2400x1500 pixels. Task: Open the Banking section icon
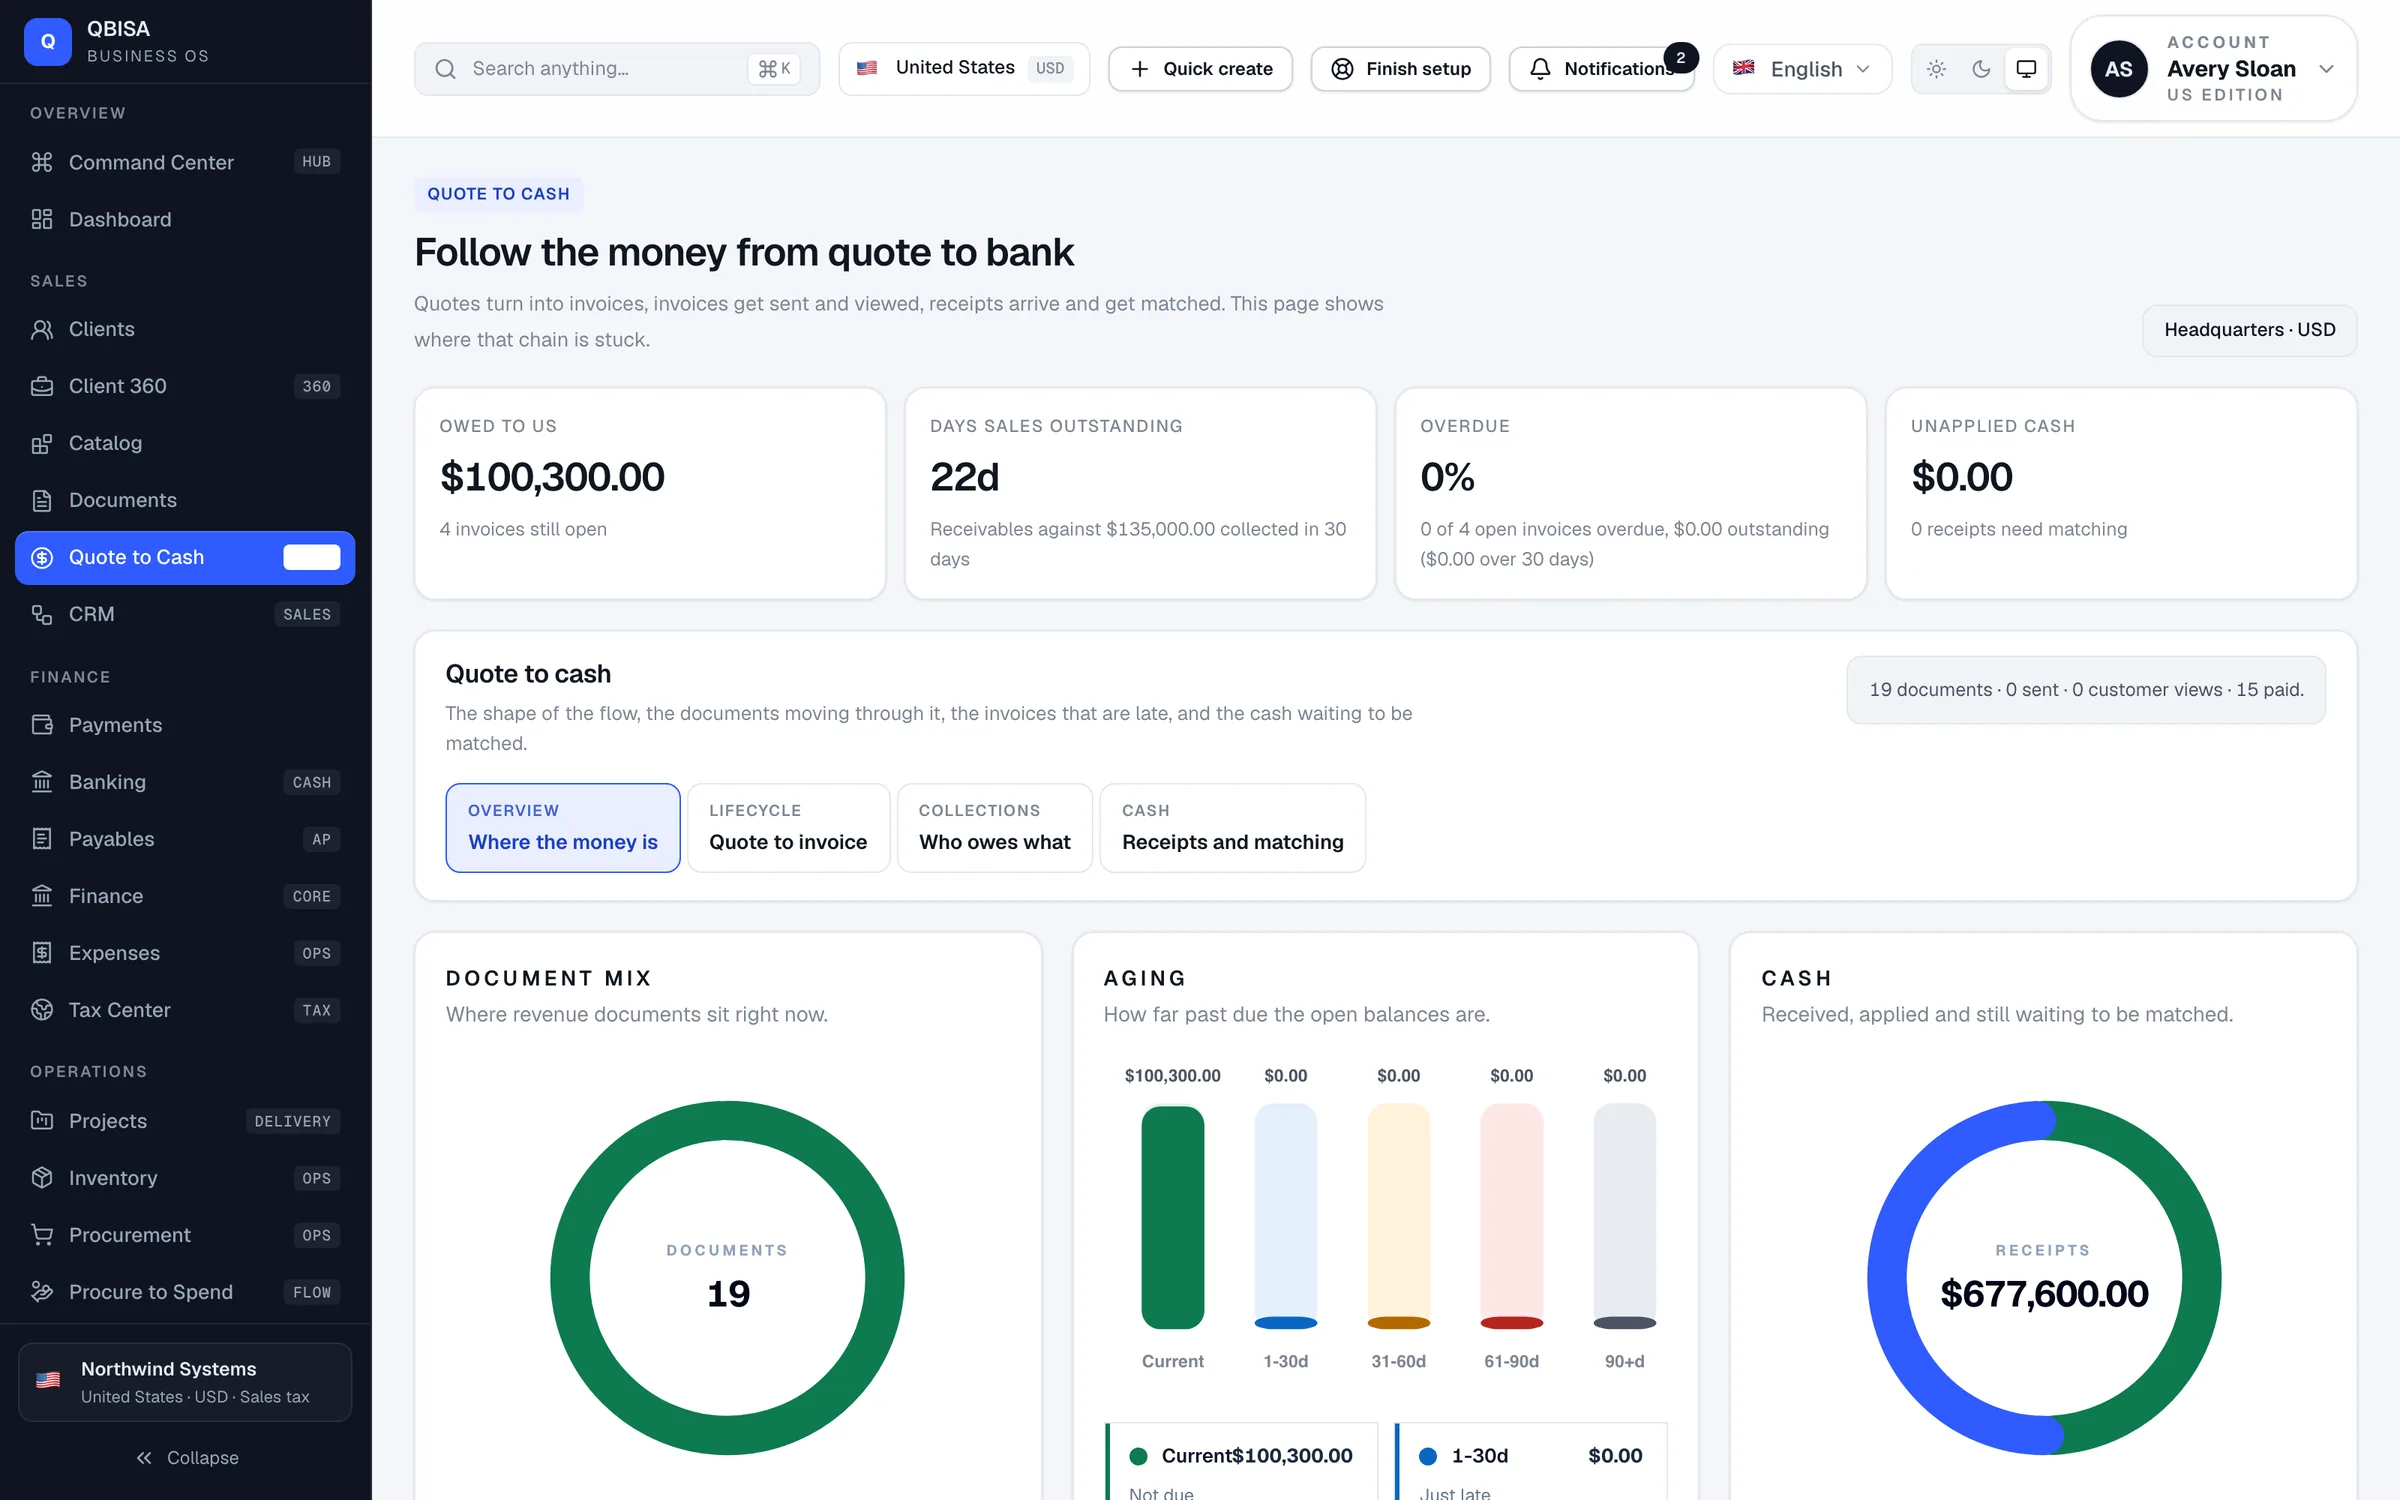tap(42, 782)
